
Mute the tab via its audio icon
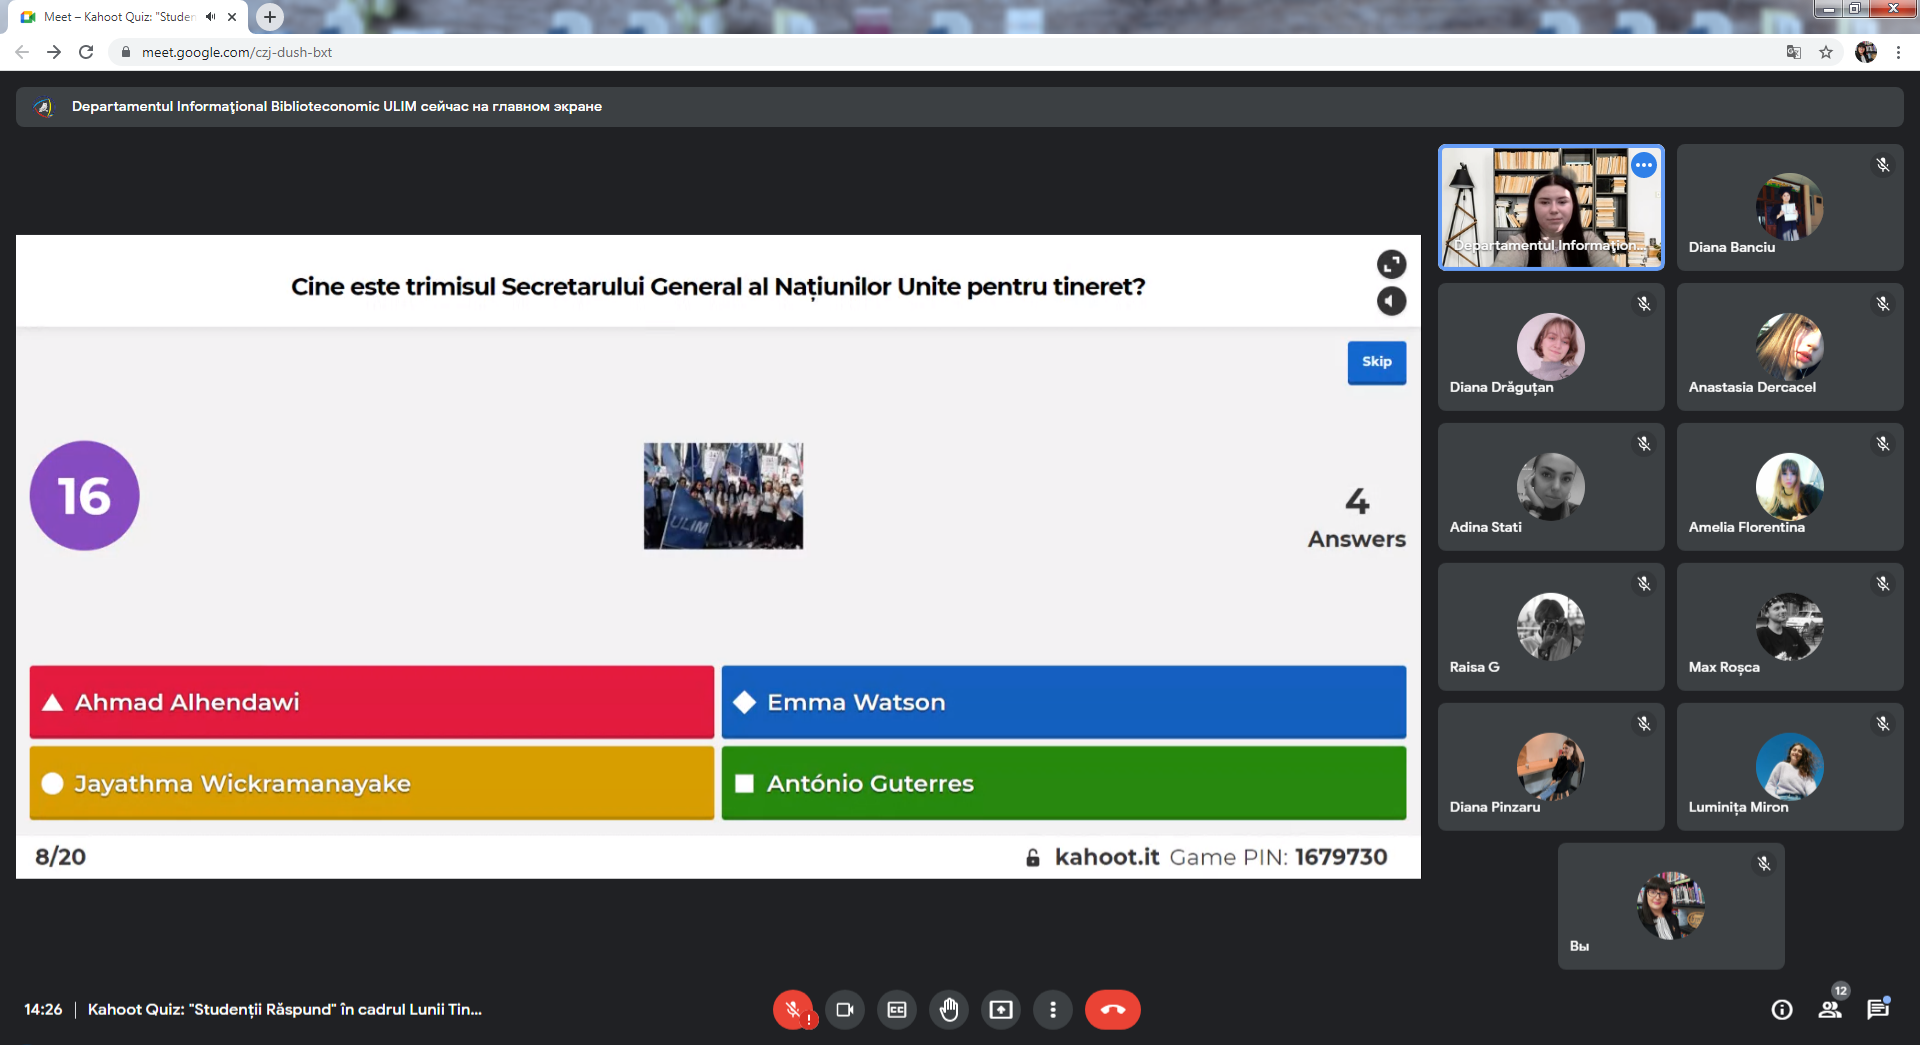(x=210, y=17)
